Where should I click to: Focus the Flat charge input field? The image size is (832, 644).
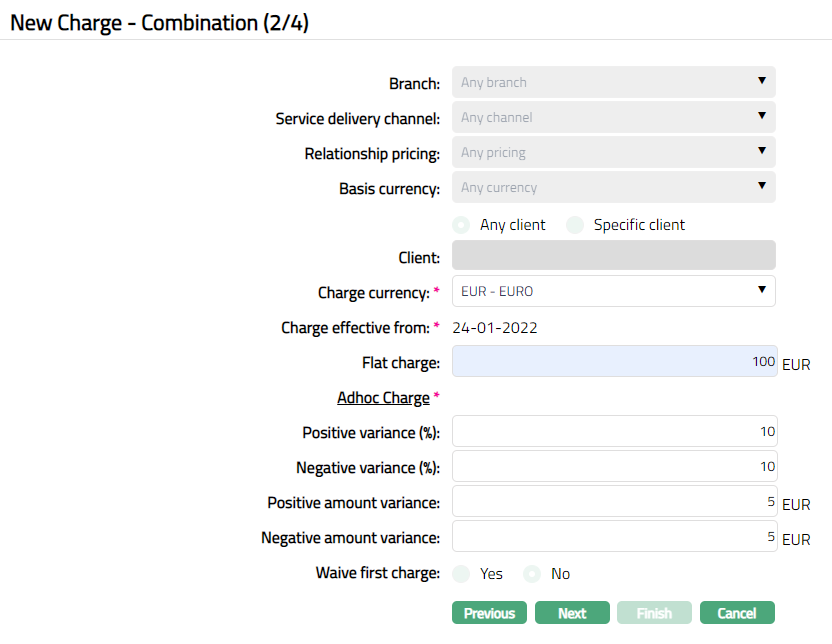(x=613, y=361)
